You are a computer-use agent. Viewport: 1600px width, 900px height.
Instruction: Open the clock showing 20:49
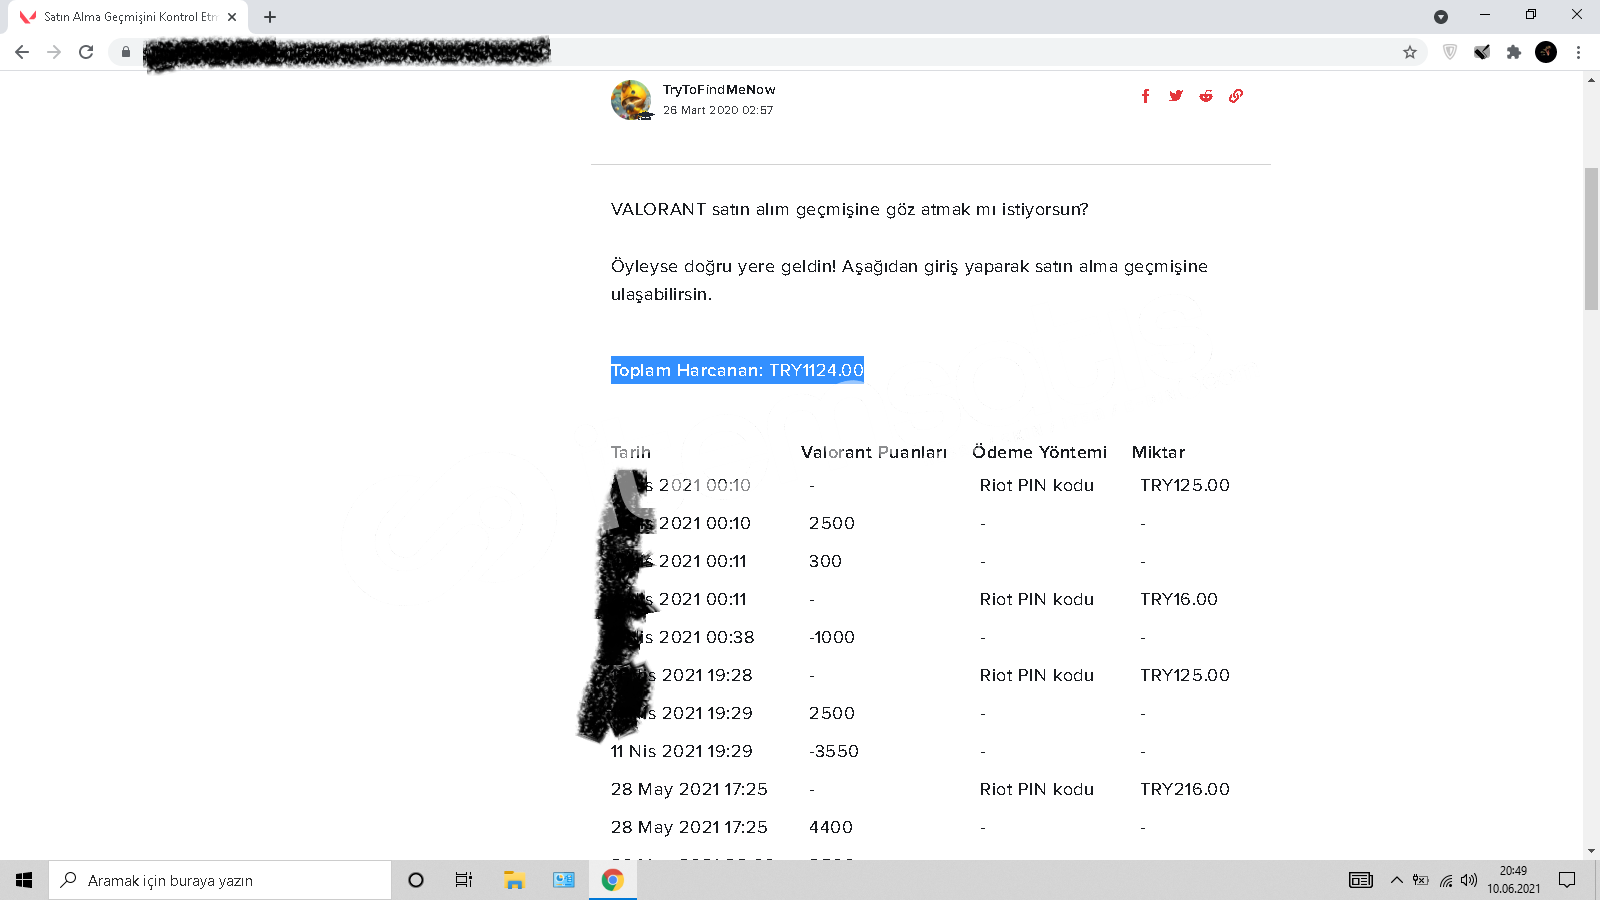point(1513,880)
